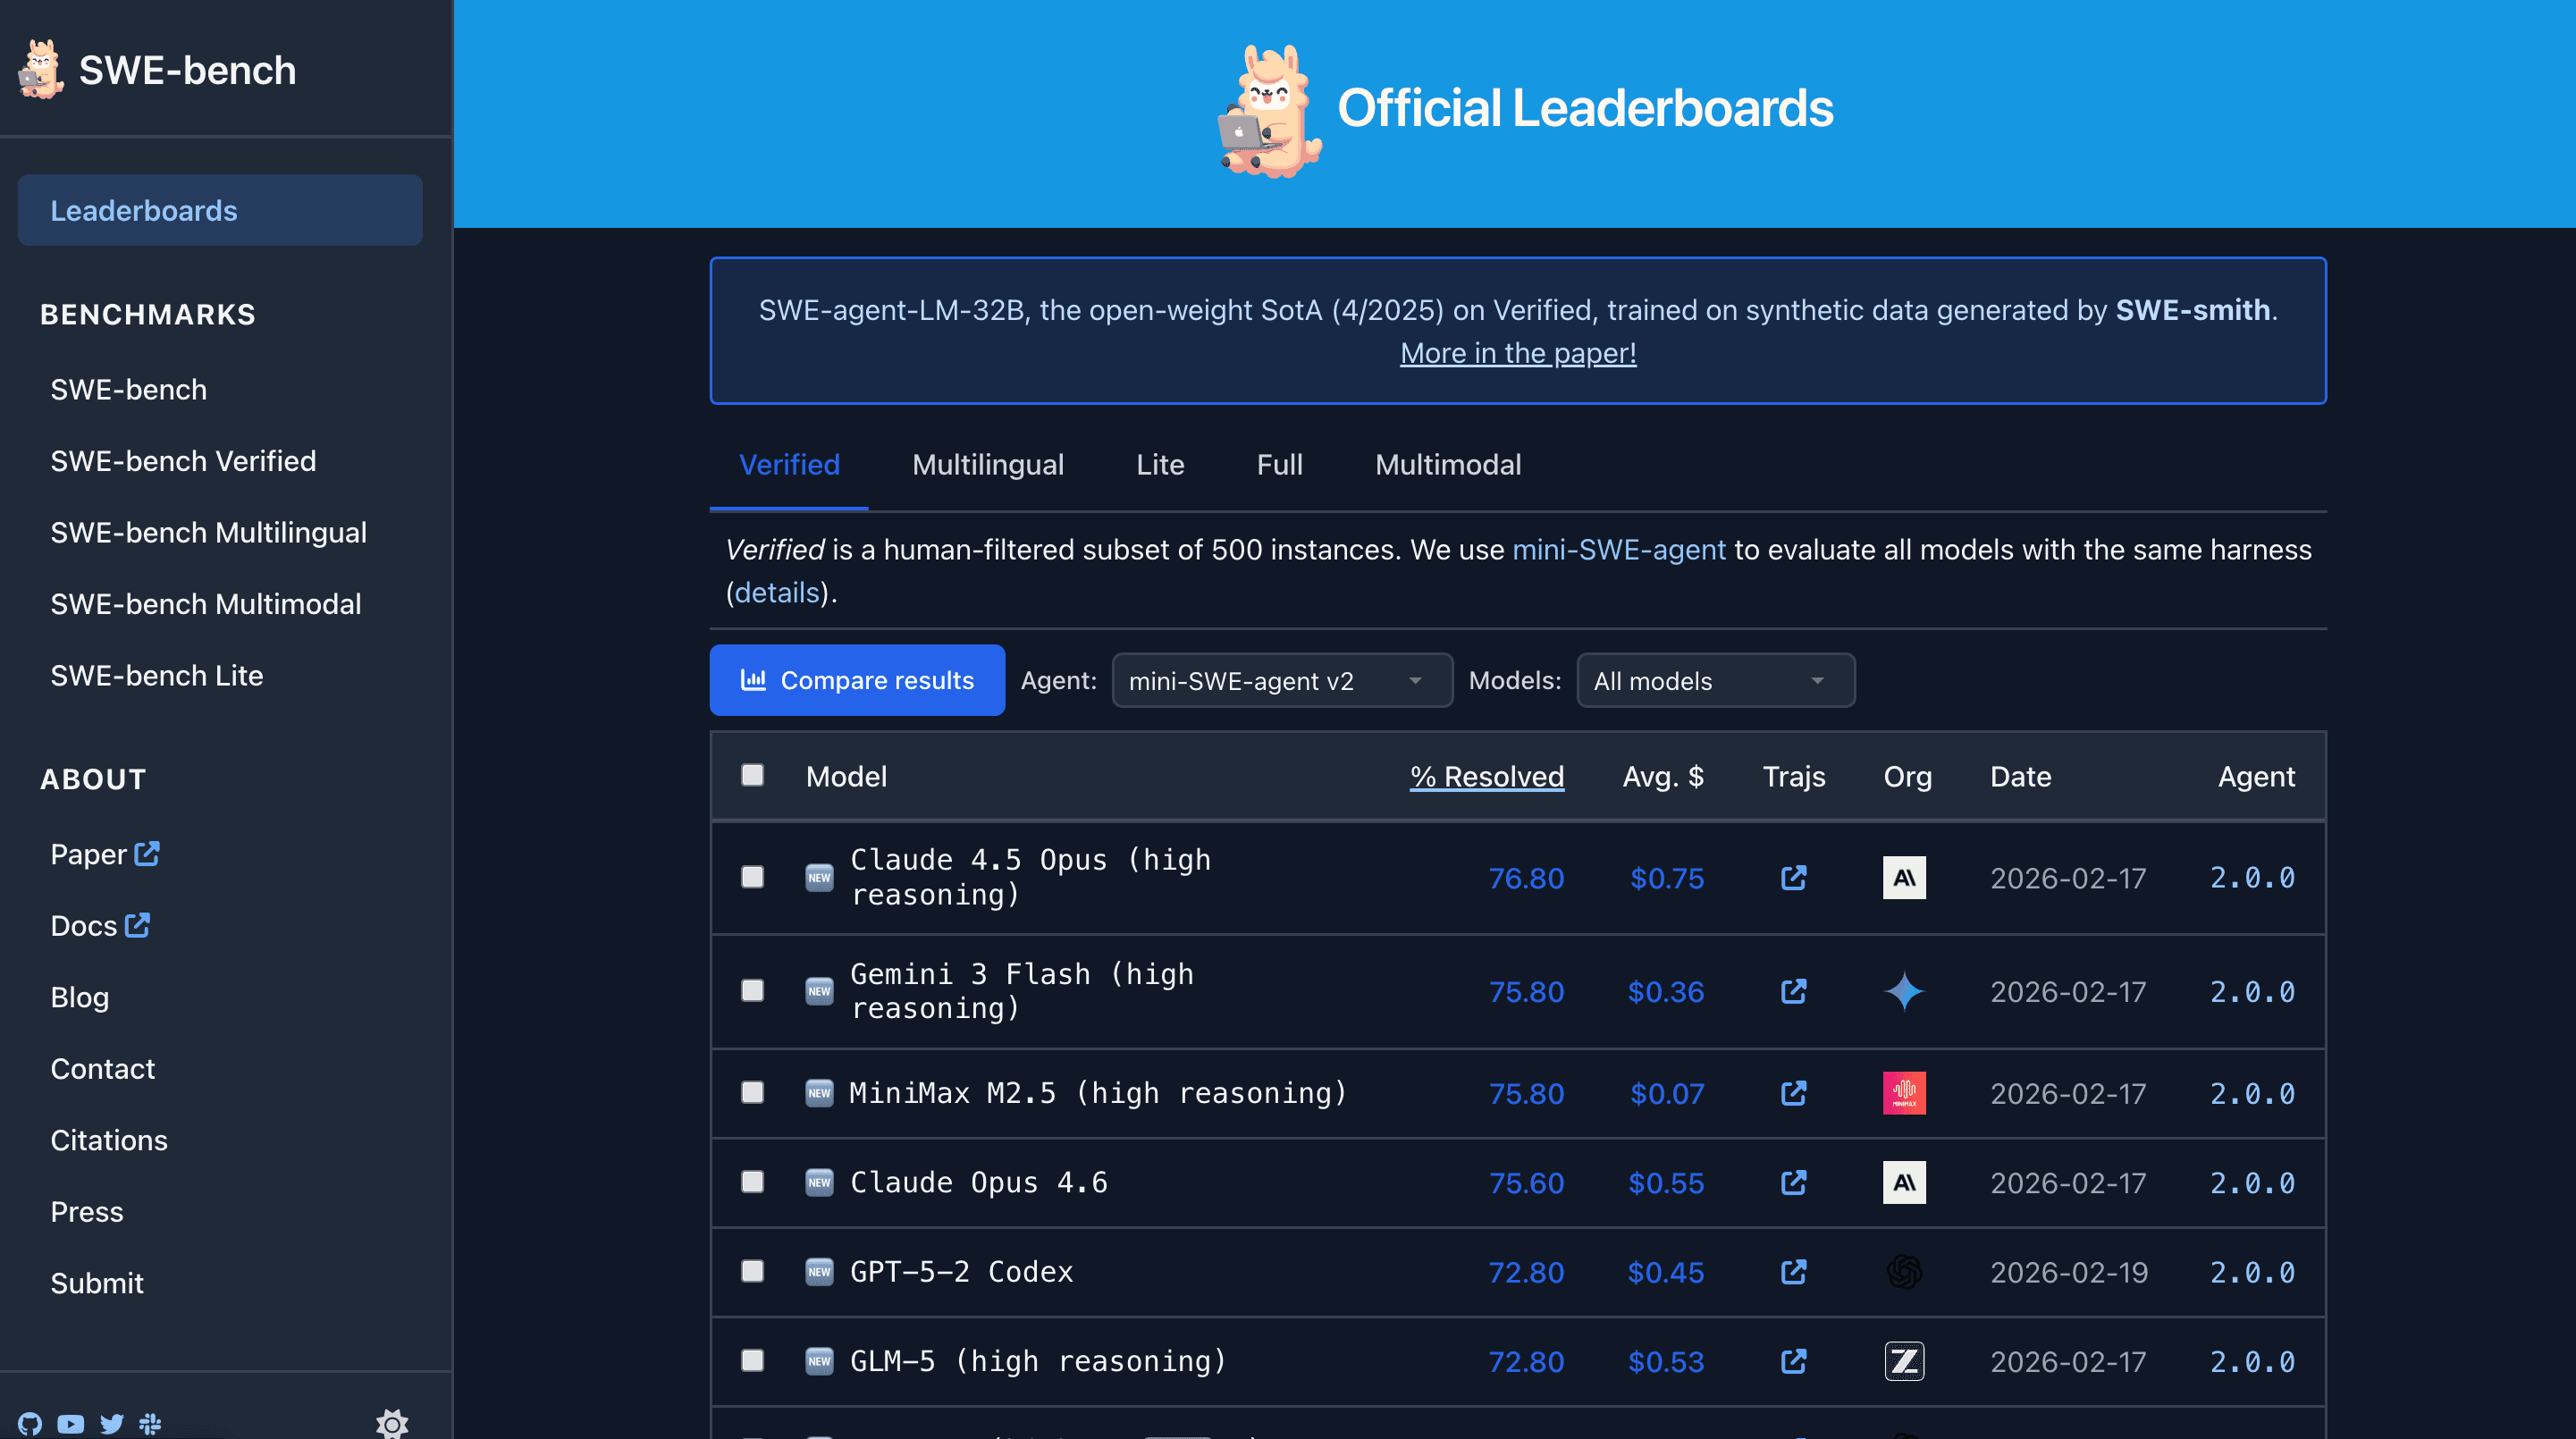Image resolution: width=2576 pixels, height=1439 pixels.
Task: Follow the More in the paper! link
Action: tap(1517, 353)
